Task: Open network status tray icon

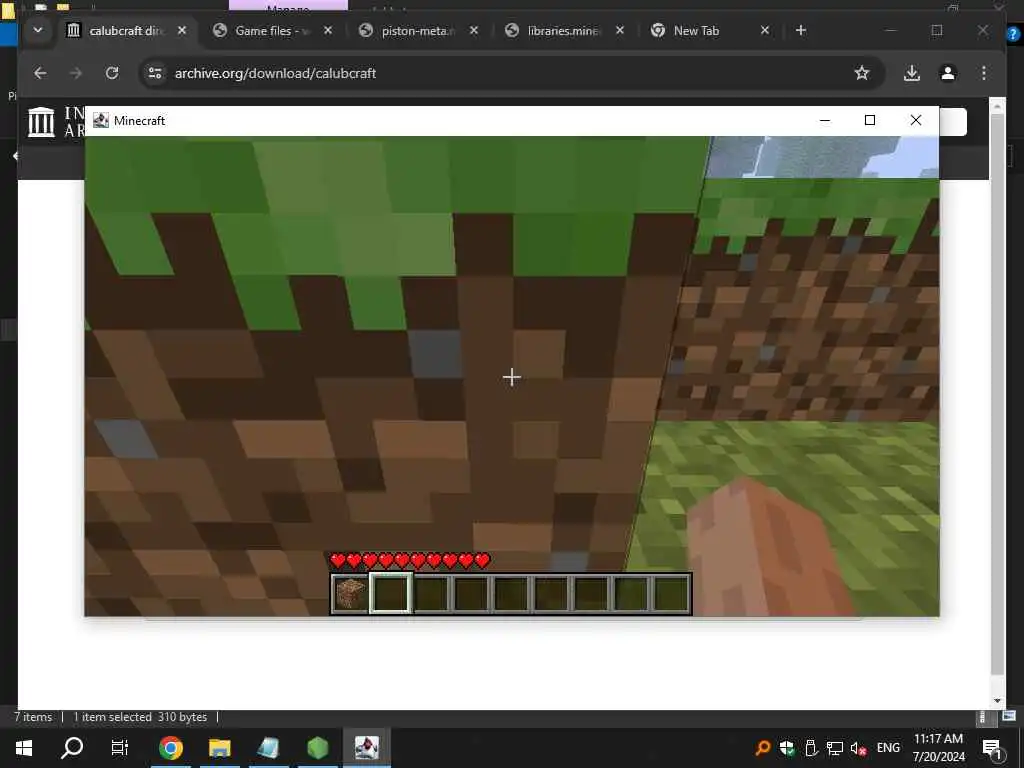Action: point(835,748)
